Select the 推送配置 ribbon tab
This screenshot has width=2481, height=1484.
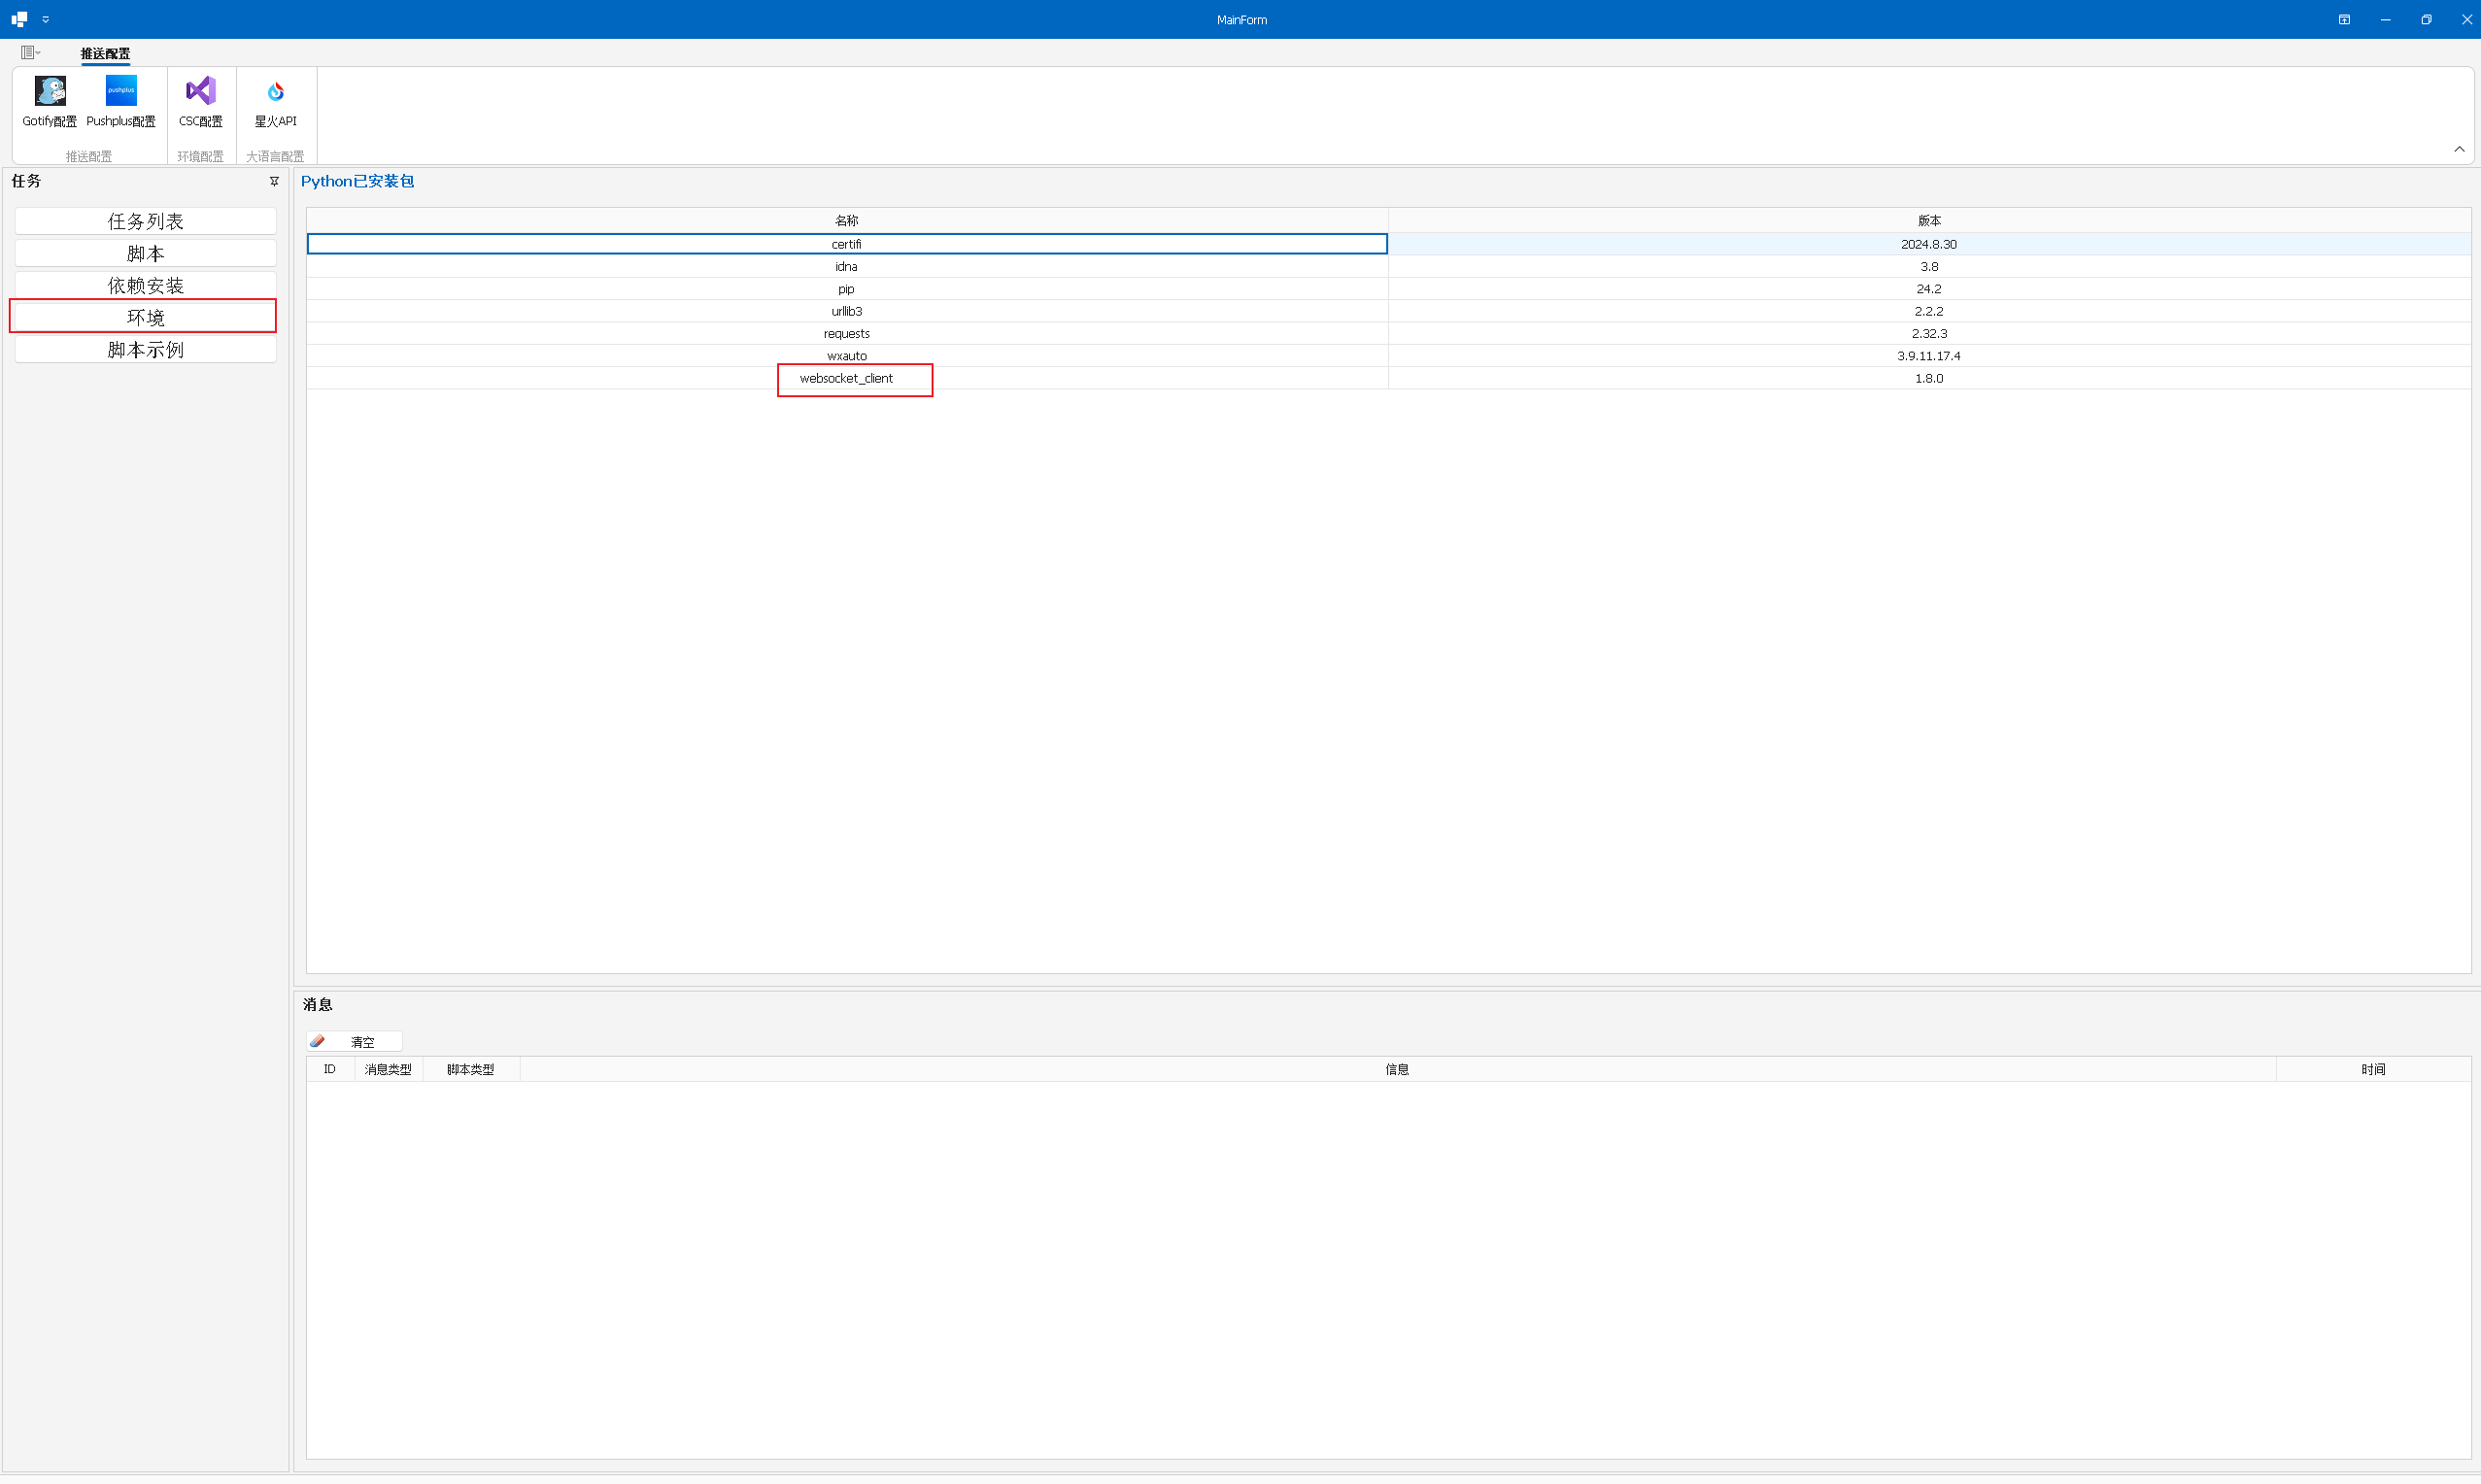[105, 53]
